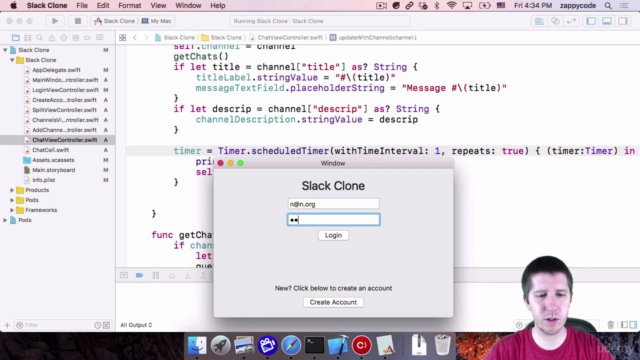Click the step over debug icon
This screenshot has height=360, width=640.
(171, 276)
